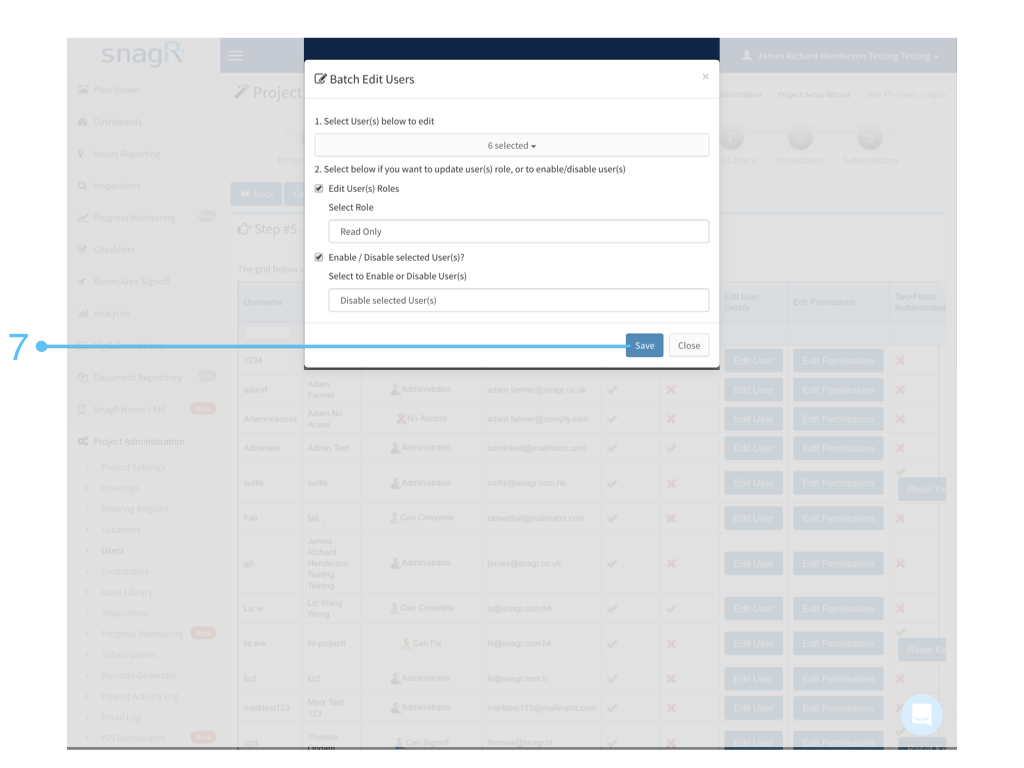Open Plan Viewer in the sidebar
This screenshot has width=1024, height=768.
pyautogui.click(x=117, y=89)
